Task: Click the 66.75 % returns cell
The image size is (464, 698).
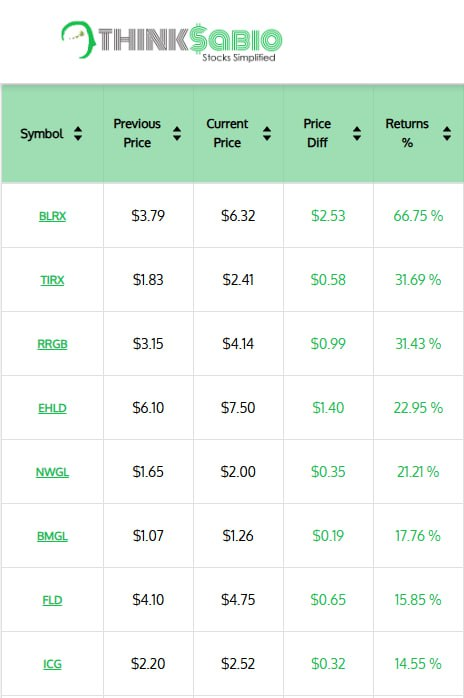Action: [418, 216]
